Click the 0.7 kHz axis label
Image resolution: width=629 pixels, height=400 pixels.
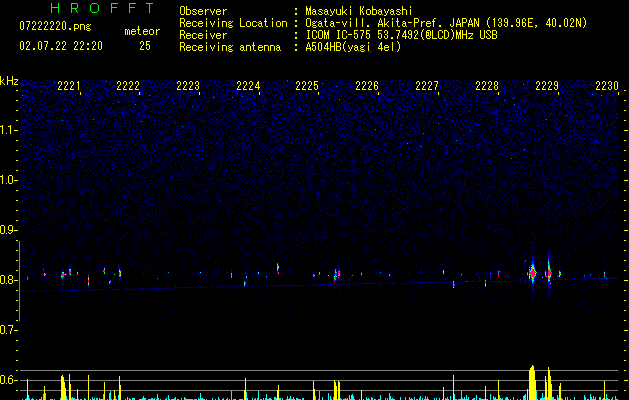click(x=8, y=330)
